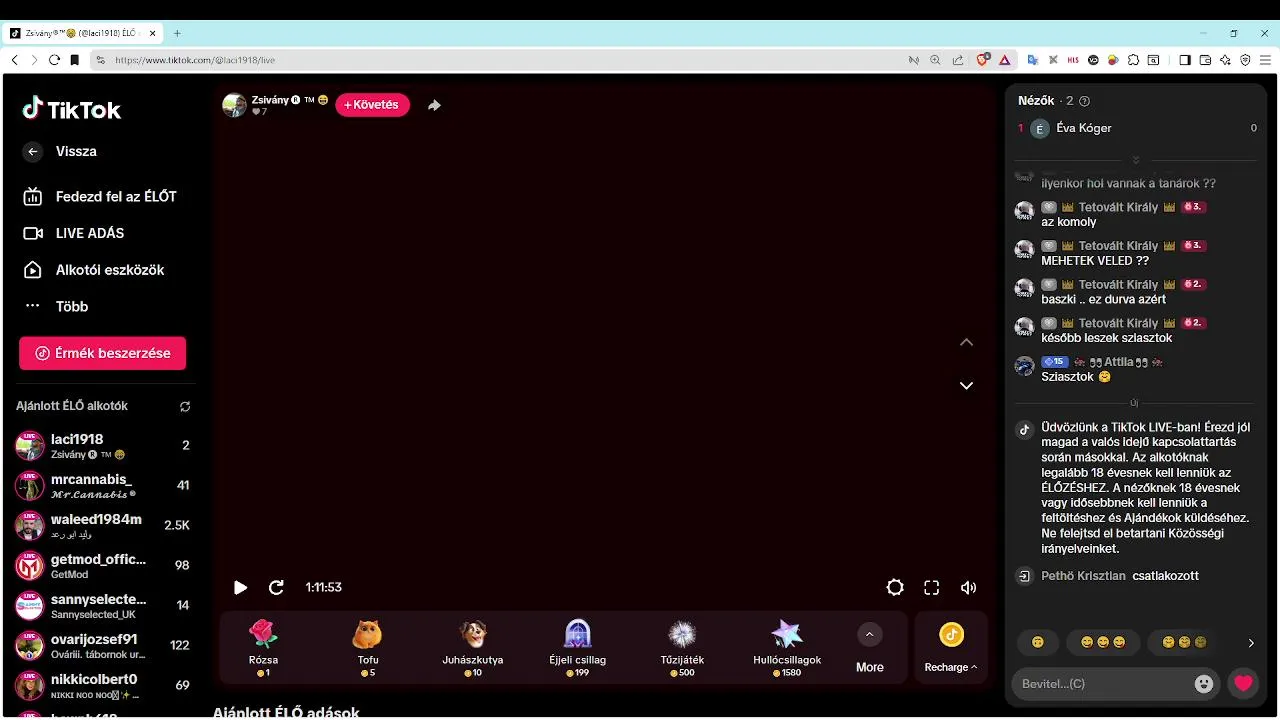
Task: Expand More gifts
Action: click(869, 648)
